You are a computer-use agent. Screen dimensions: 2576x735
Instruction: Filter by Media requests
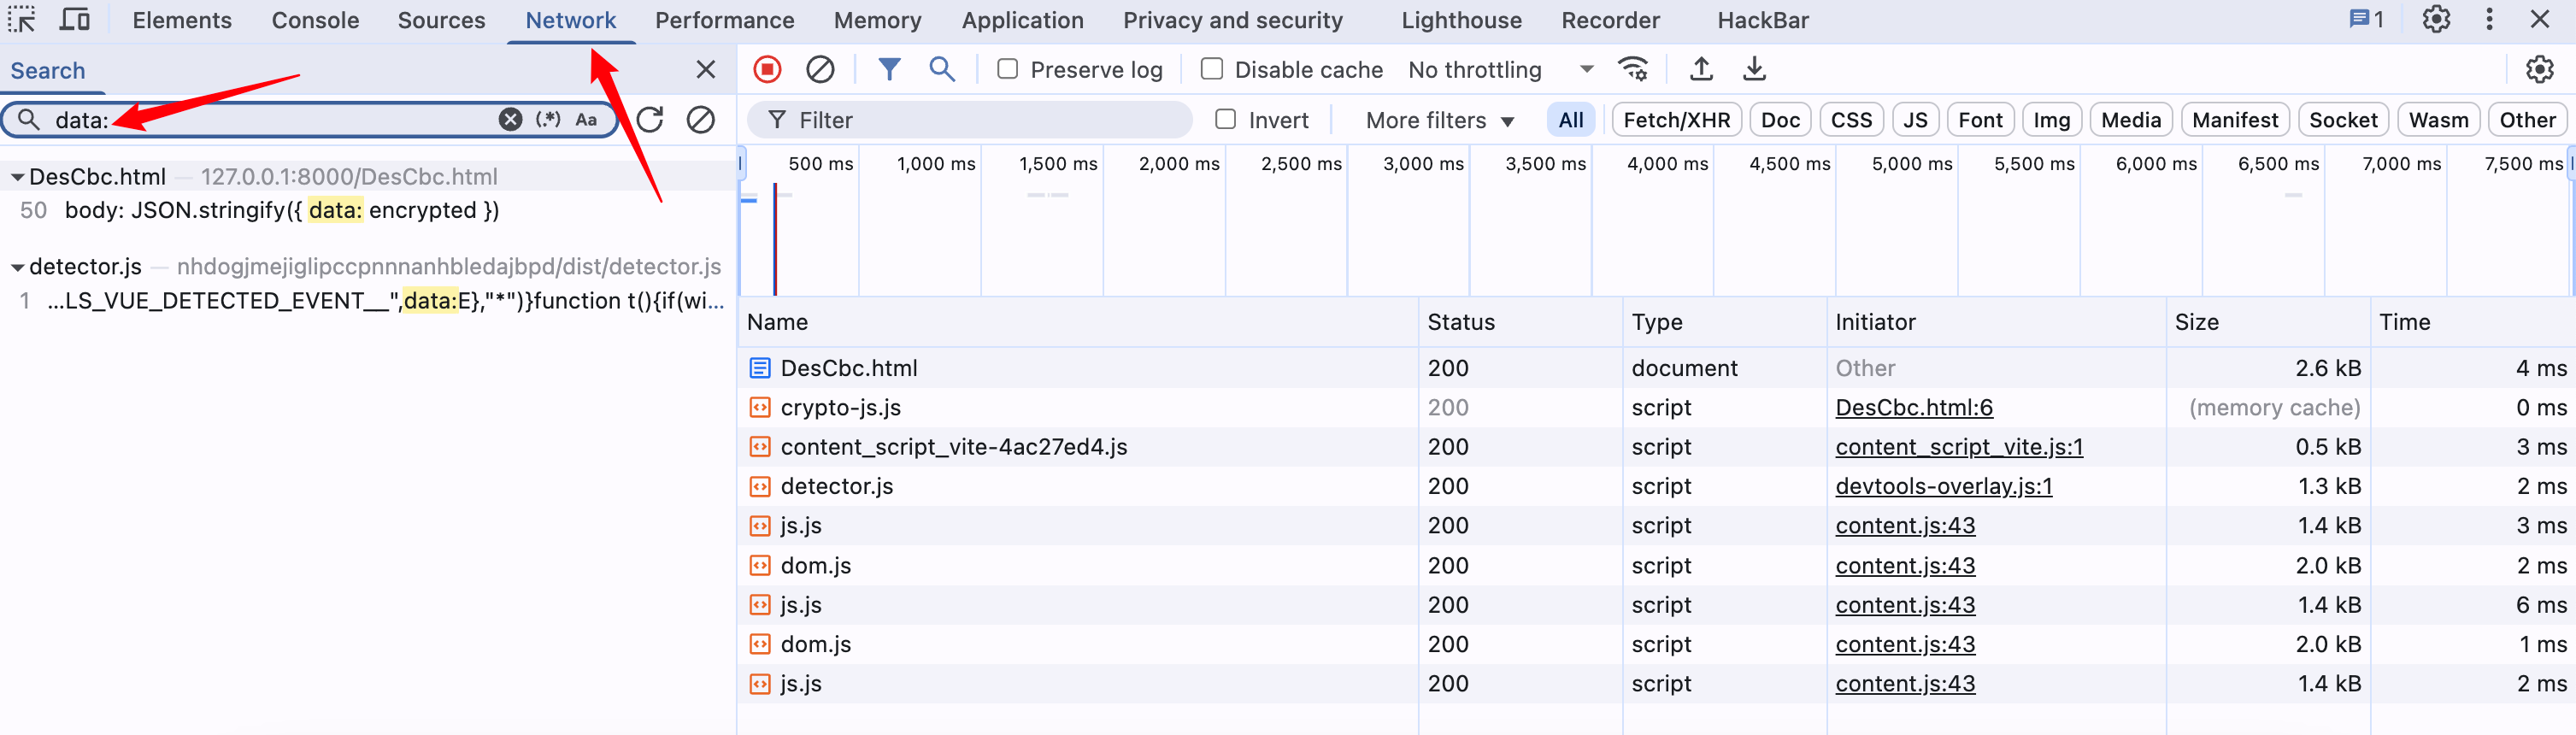click(2131, 120)
